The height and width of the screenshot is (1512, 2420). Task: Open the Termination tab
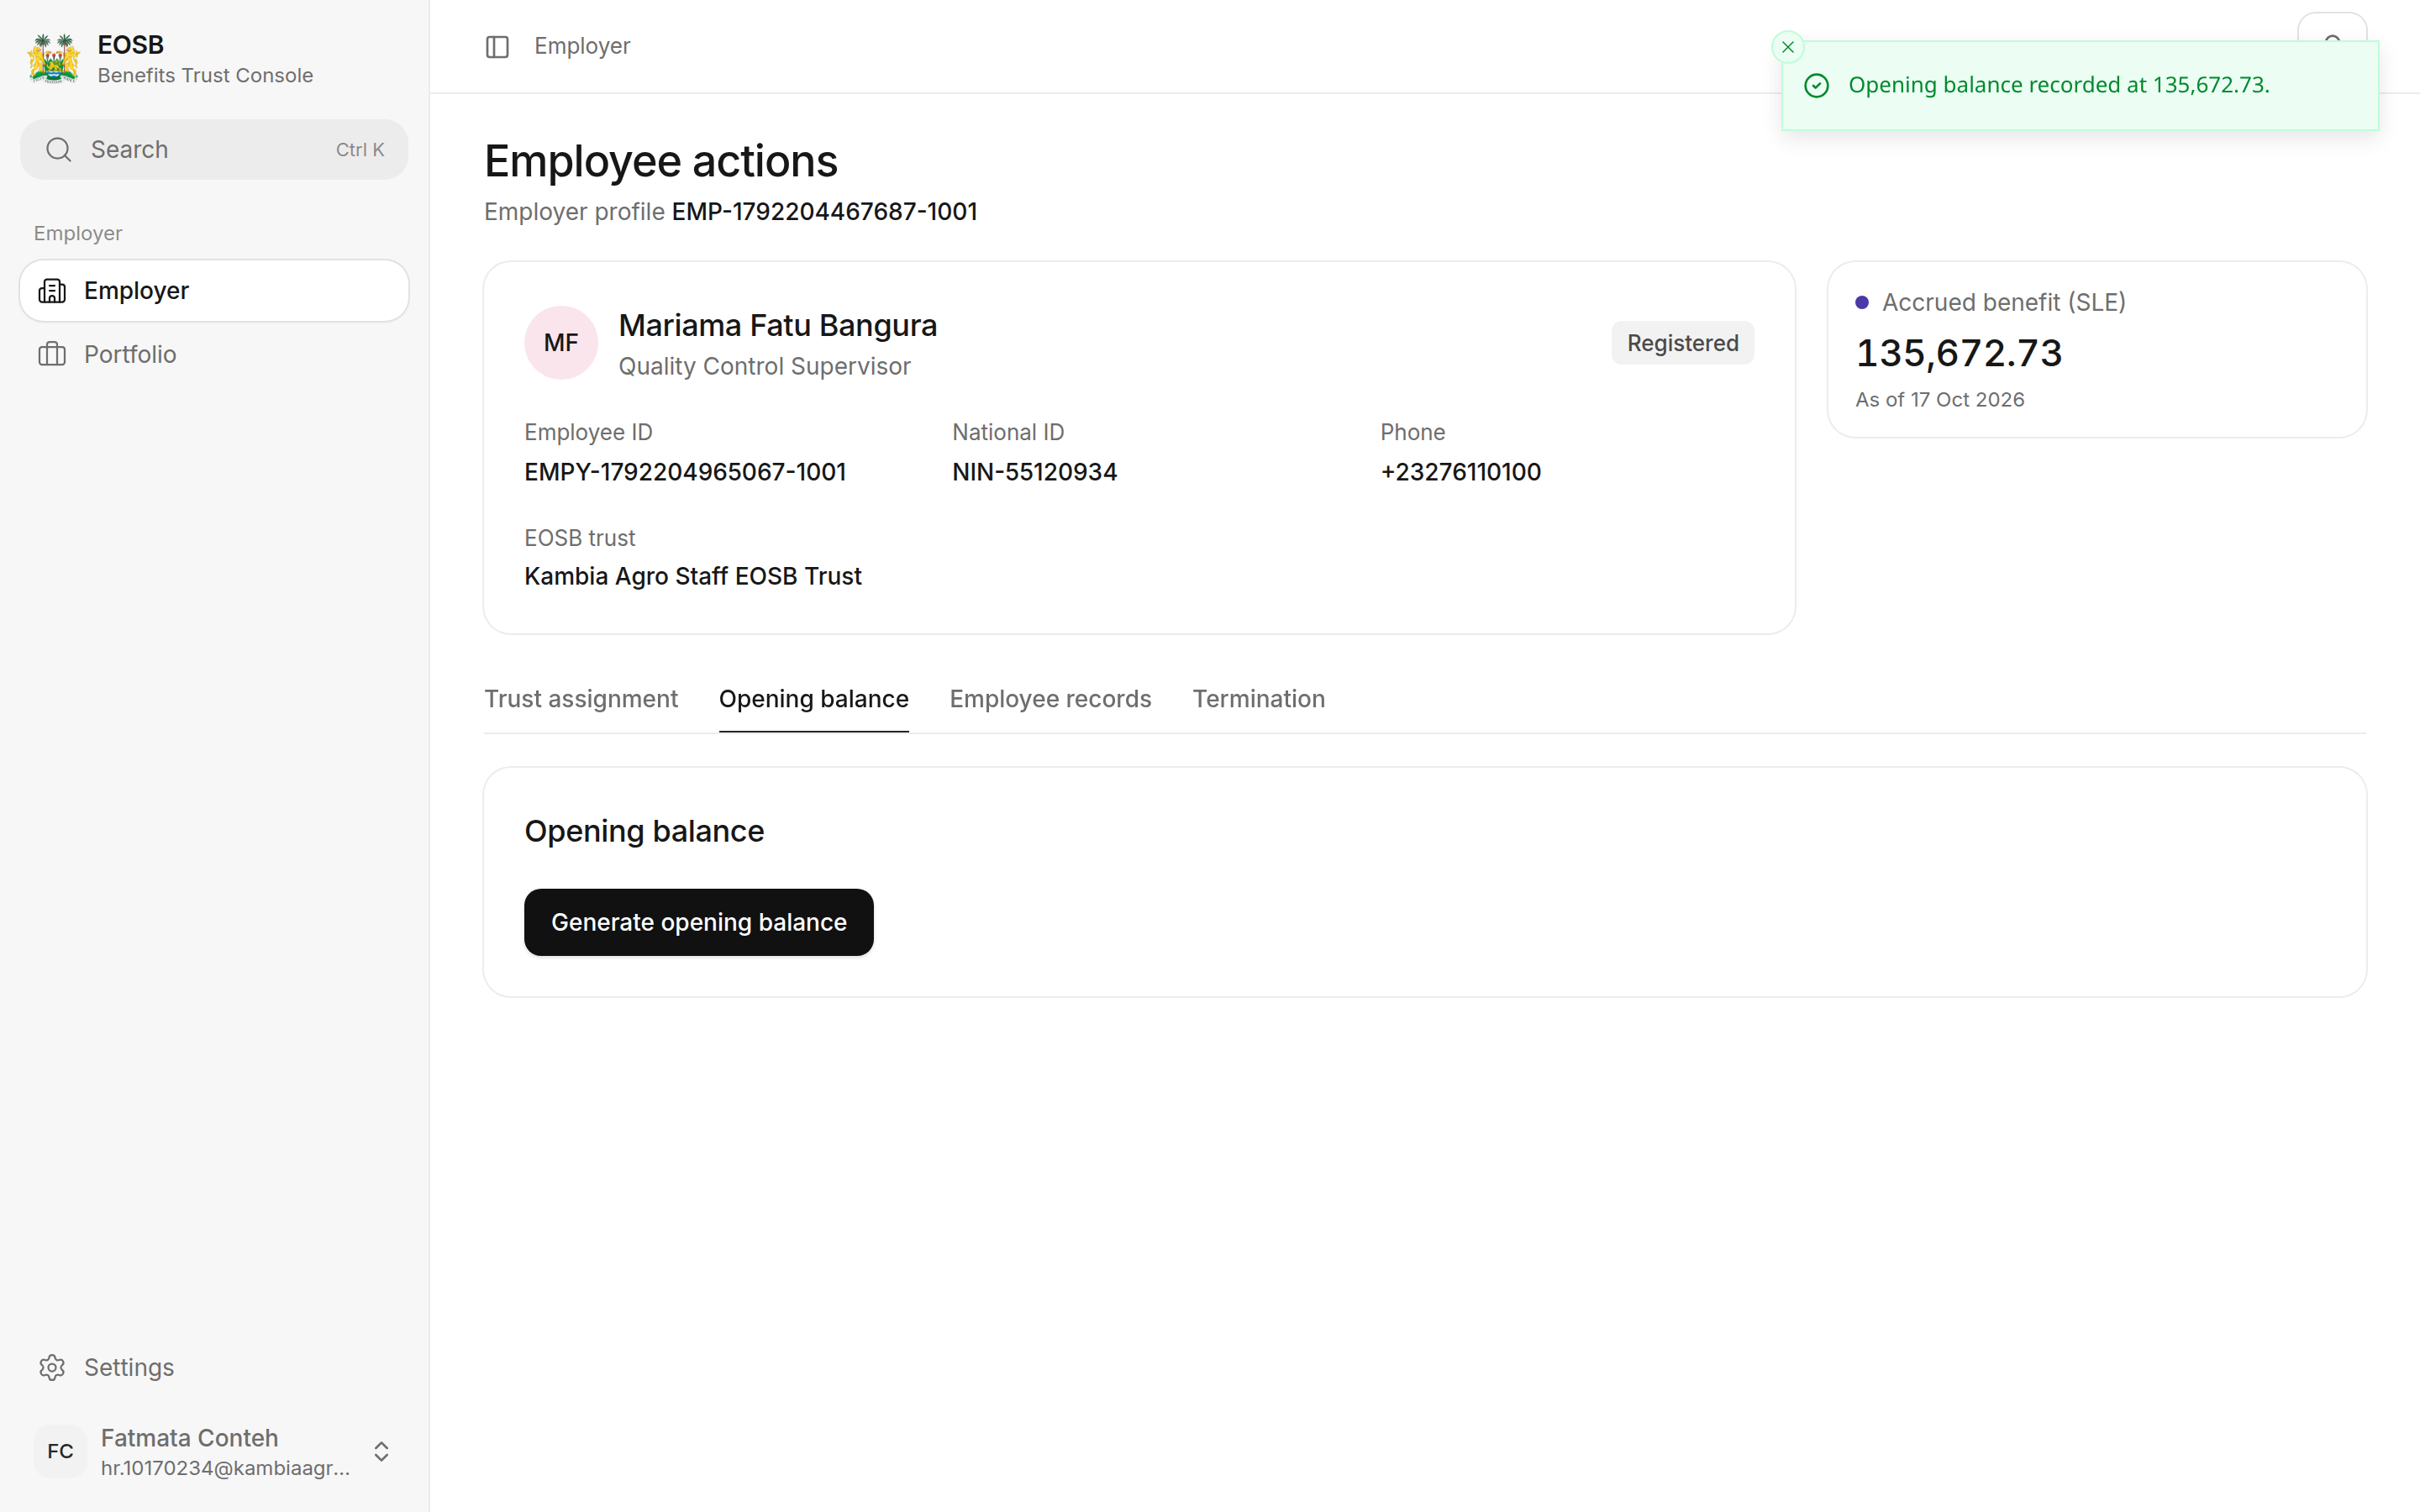coord(1258,699)
